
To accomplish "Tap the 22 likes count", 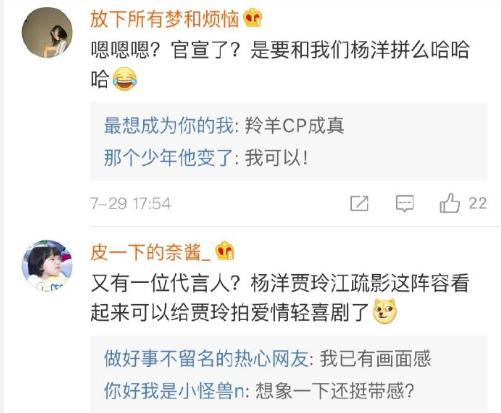I will coord(478,203).
